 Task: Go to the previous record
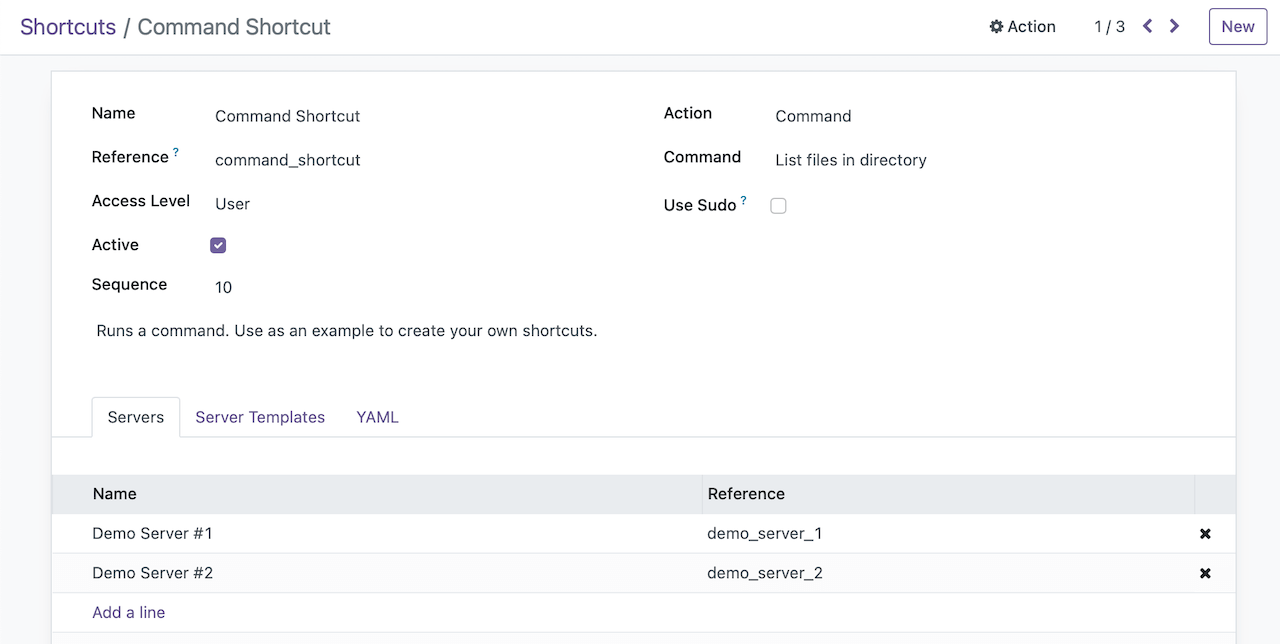1146,27
